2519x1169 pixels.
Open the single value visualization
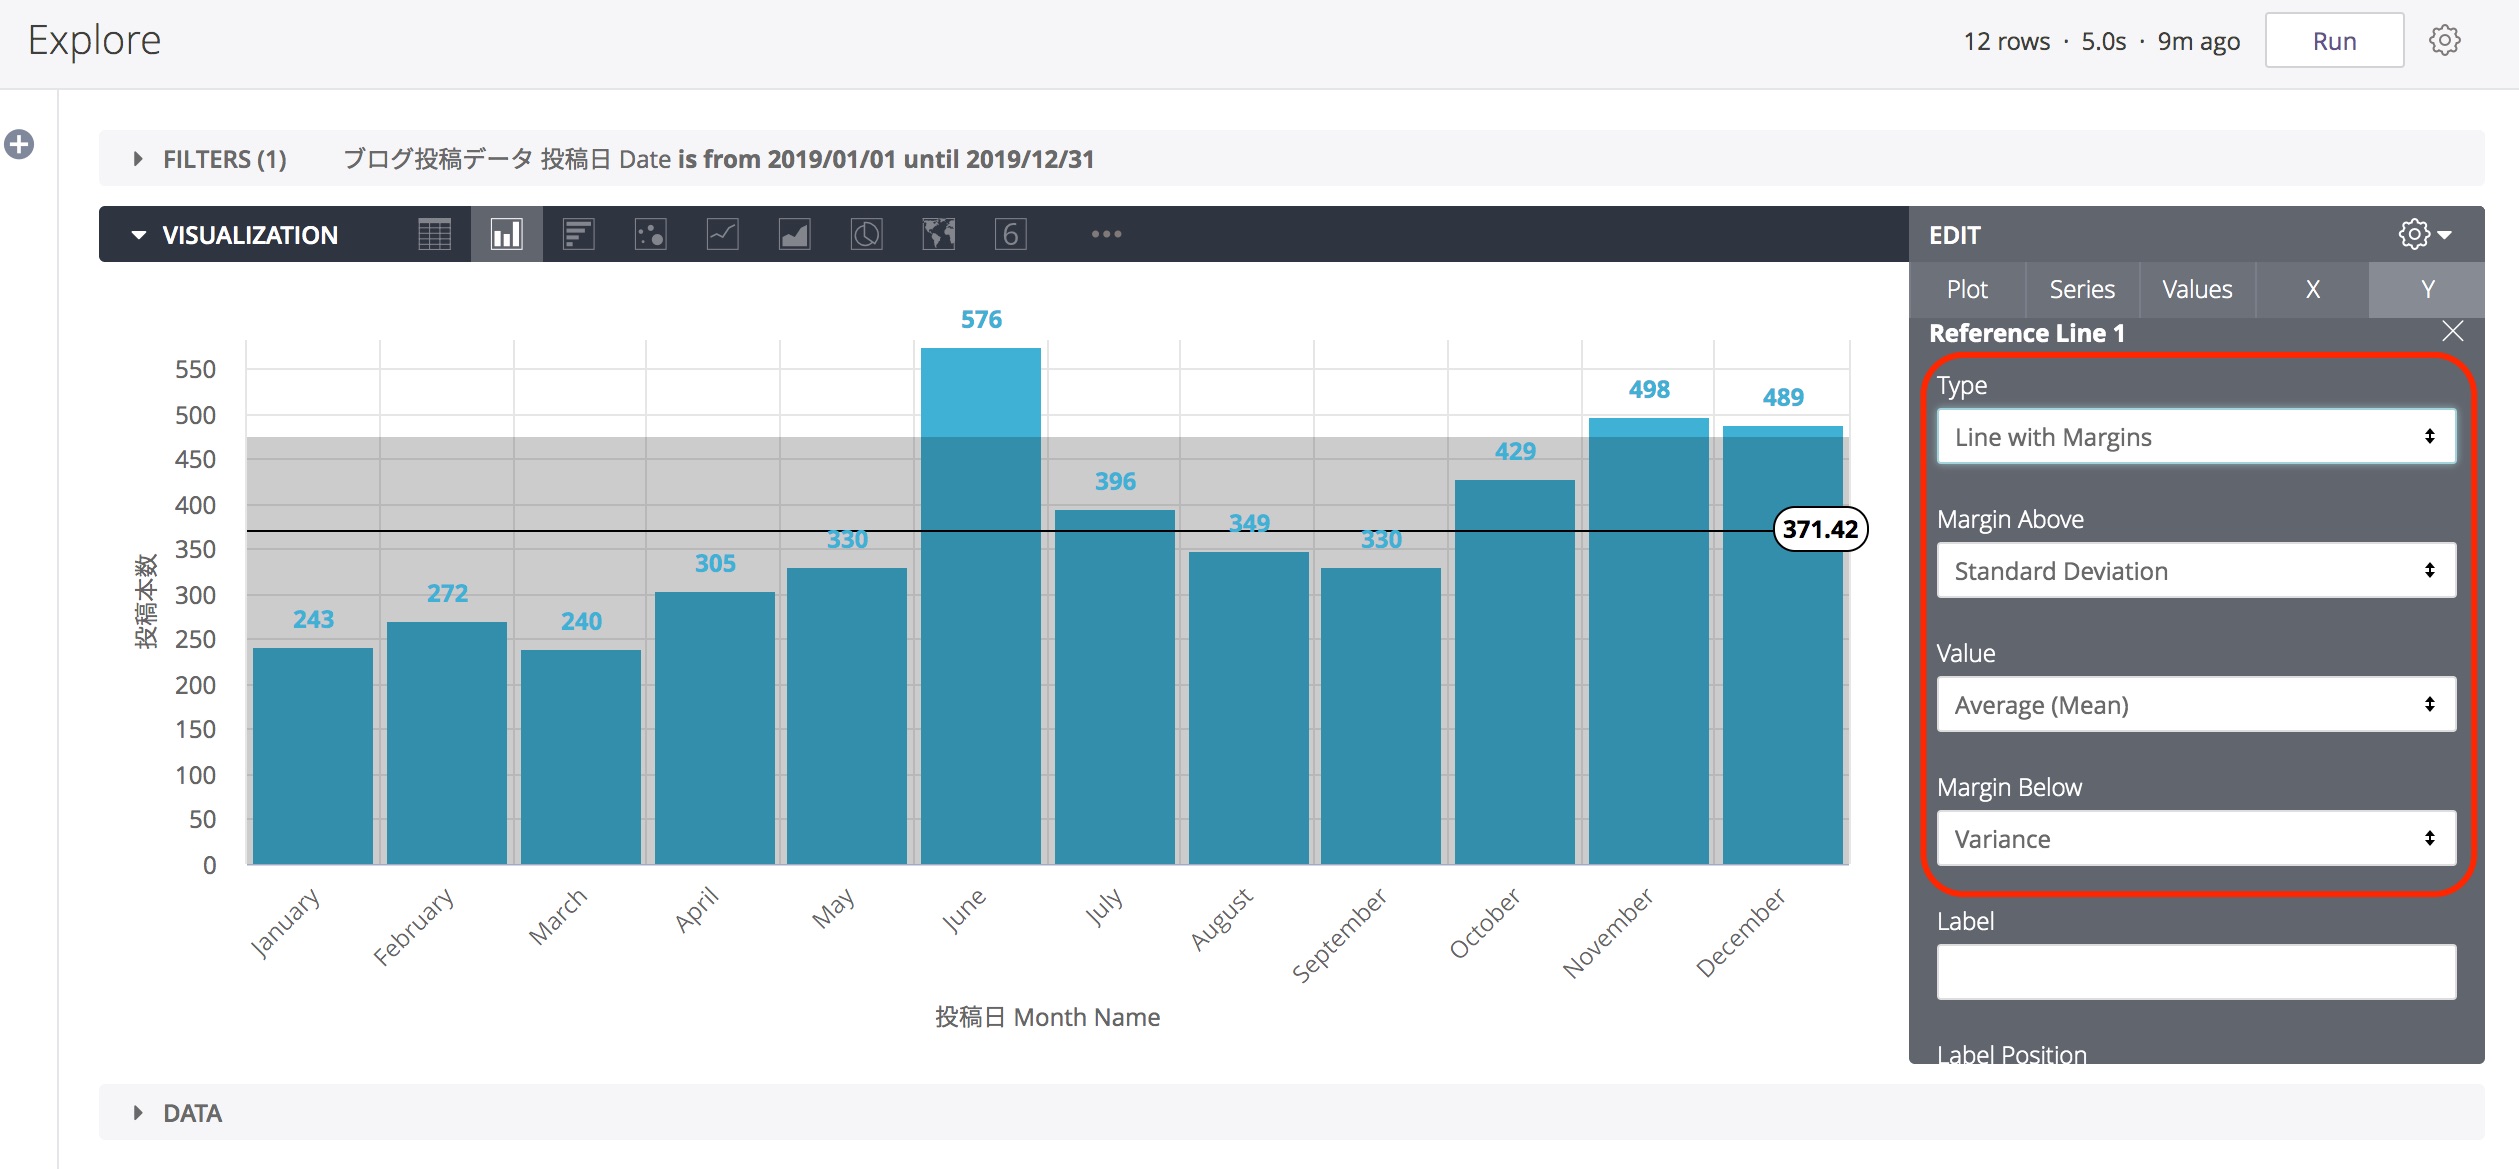[x=1010, y=234]
